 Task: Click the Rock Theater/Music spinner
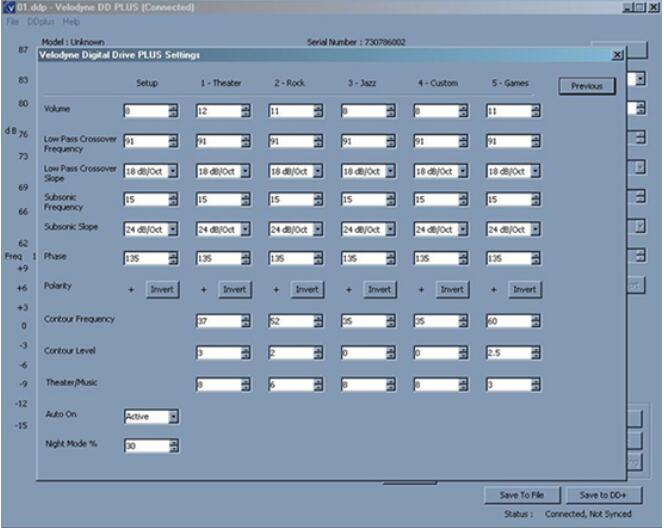(318, 384)
